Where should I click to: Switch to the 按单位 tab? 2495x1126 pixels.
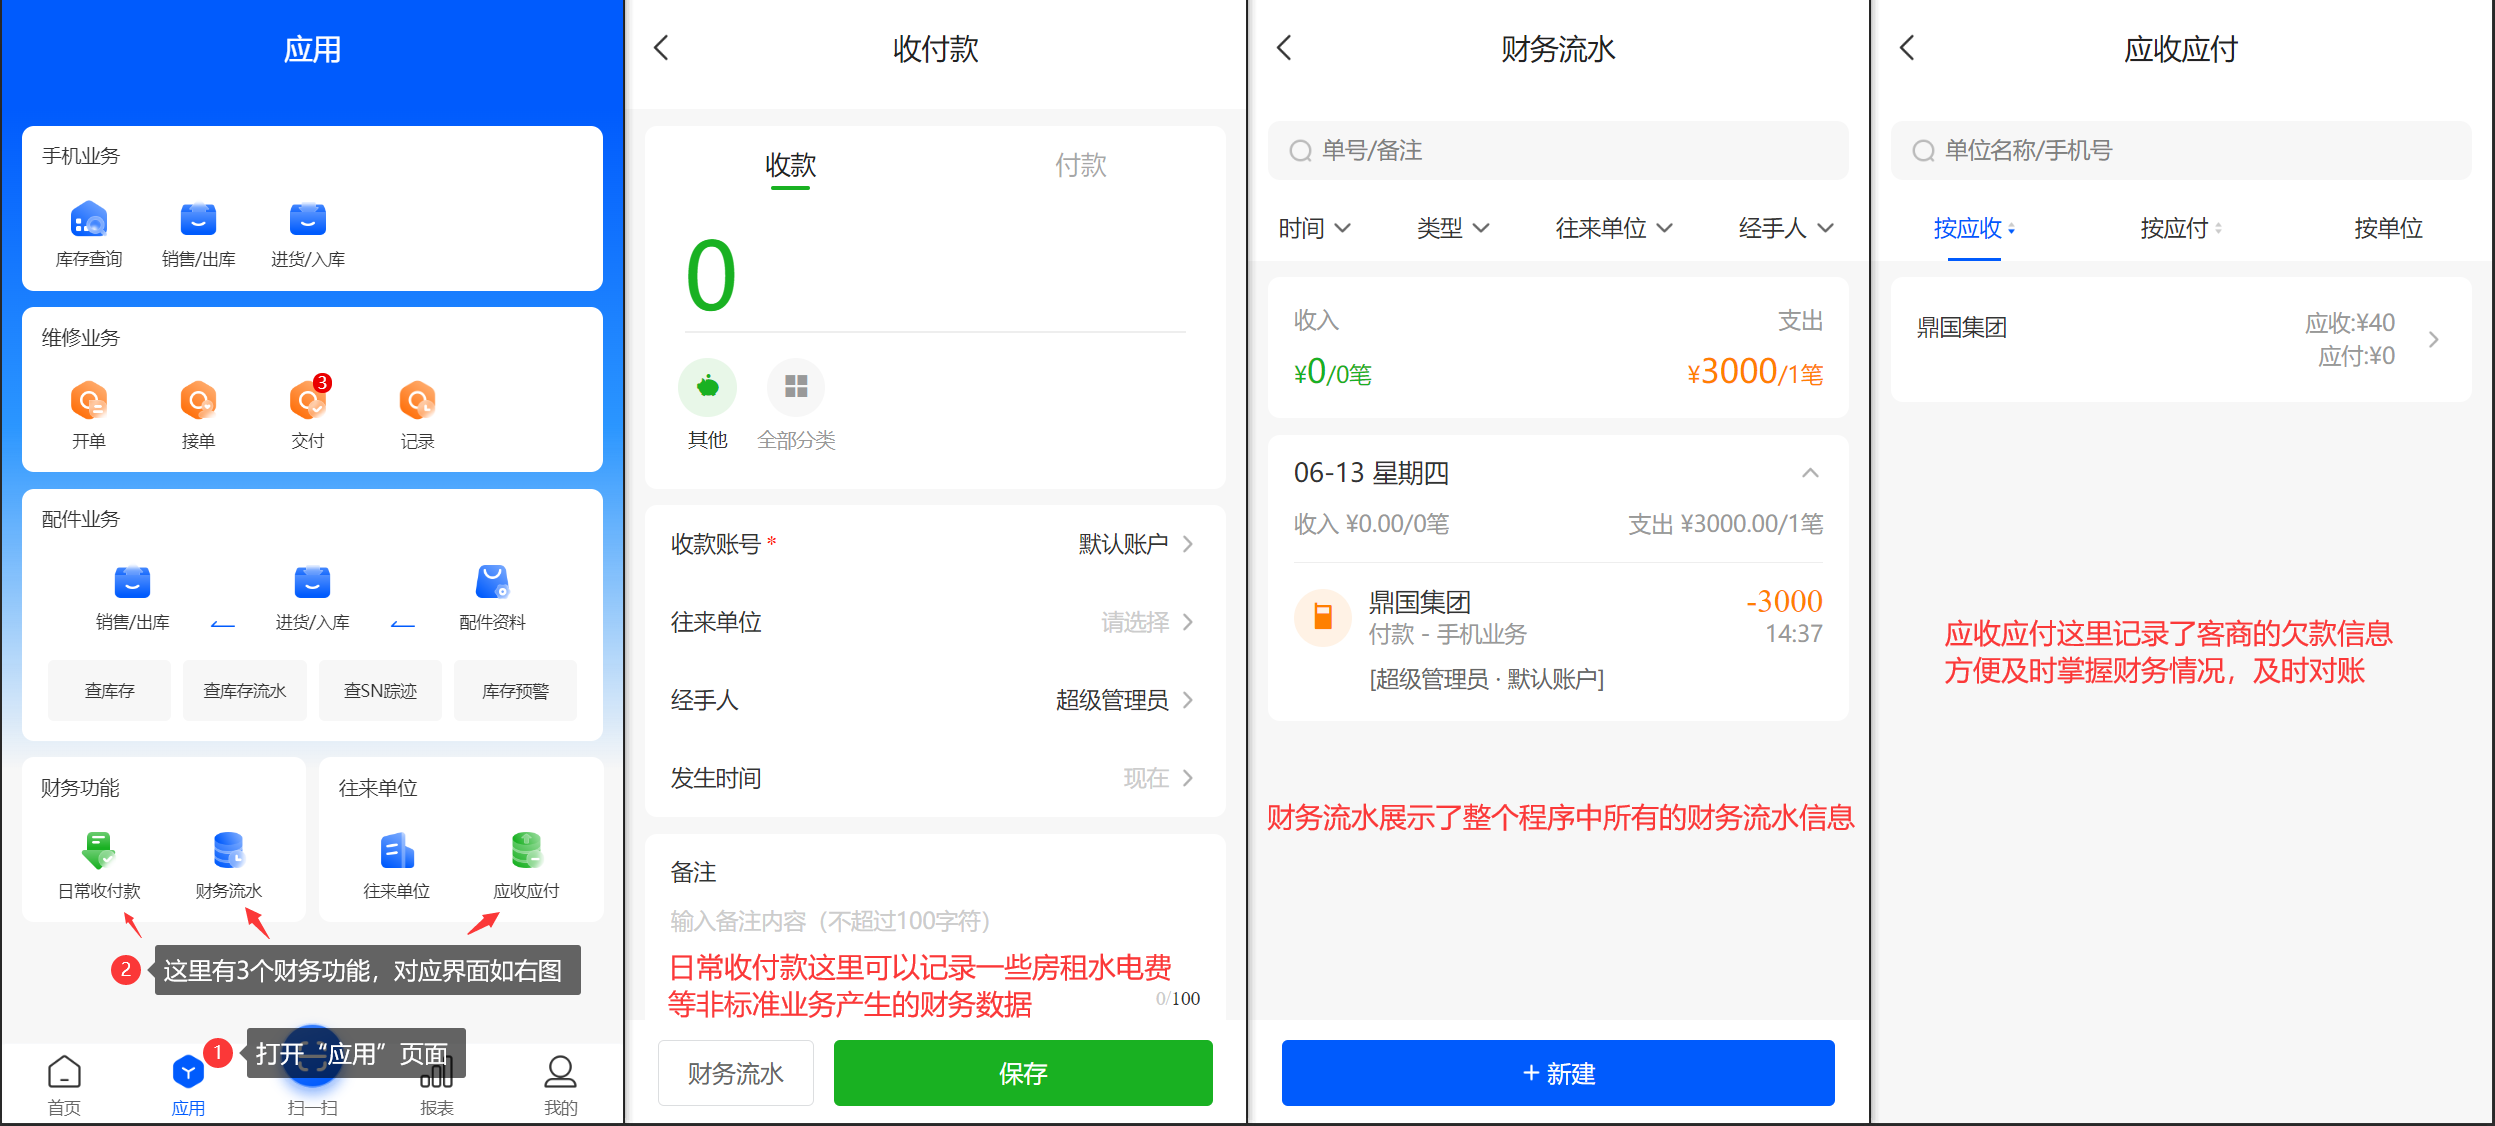[2388, 229]
